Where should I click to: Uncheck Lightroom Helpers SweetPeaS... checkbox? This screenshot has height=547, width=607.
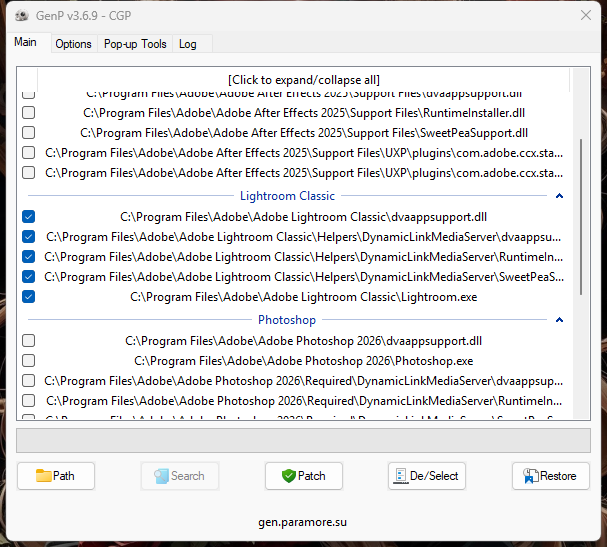coord(29,277)
